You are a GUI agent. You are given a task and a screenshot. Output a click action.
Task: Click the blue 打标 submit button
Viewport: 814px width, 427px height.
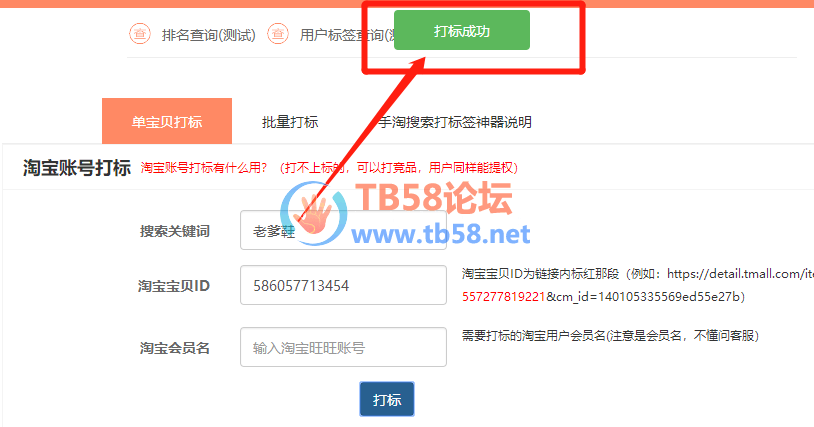click(387, 399)
